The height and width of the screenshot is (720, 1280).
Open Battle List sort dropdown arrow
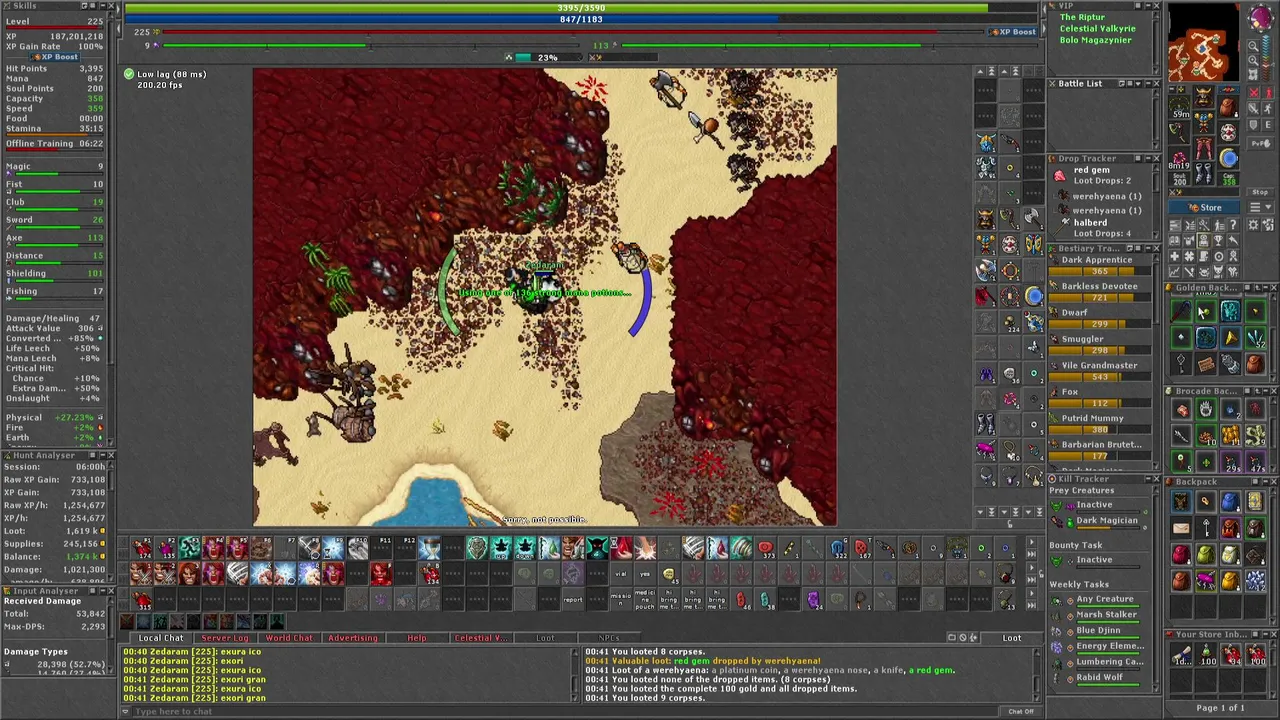1138,83
